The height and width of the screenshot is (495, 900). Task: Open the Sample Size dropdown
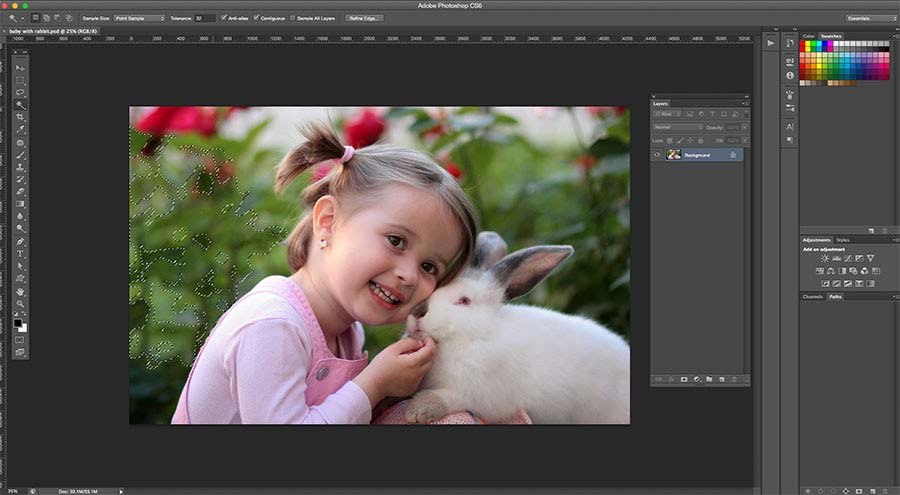(140, 18)
